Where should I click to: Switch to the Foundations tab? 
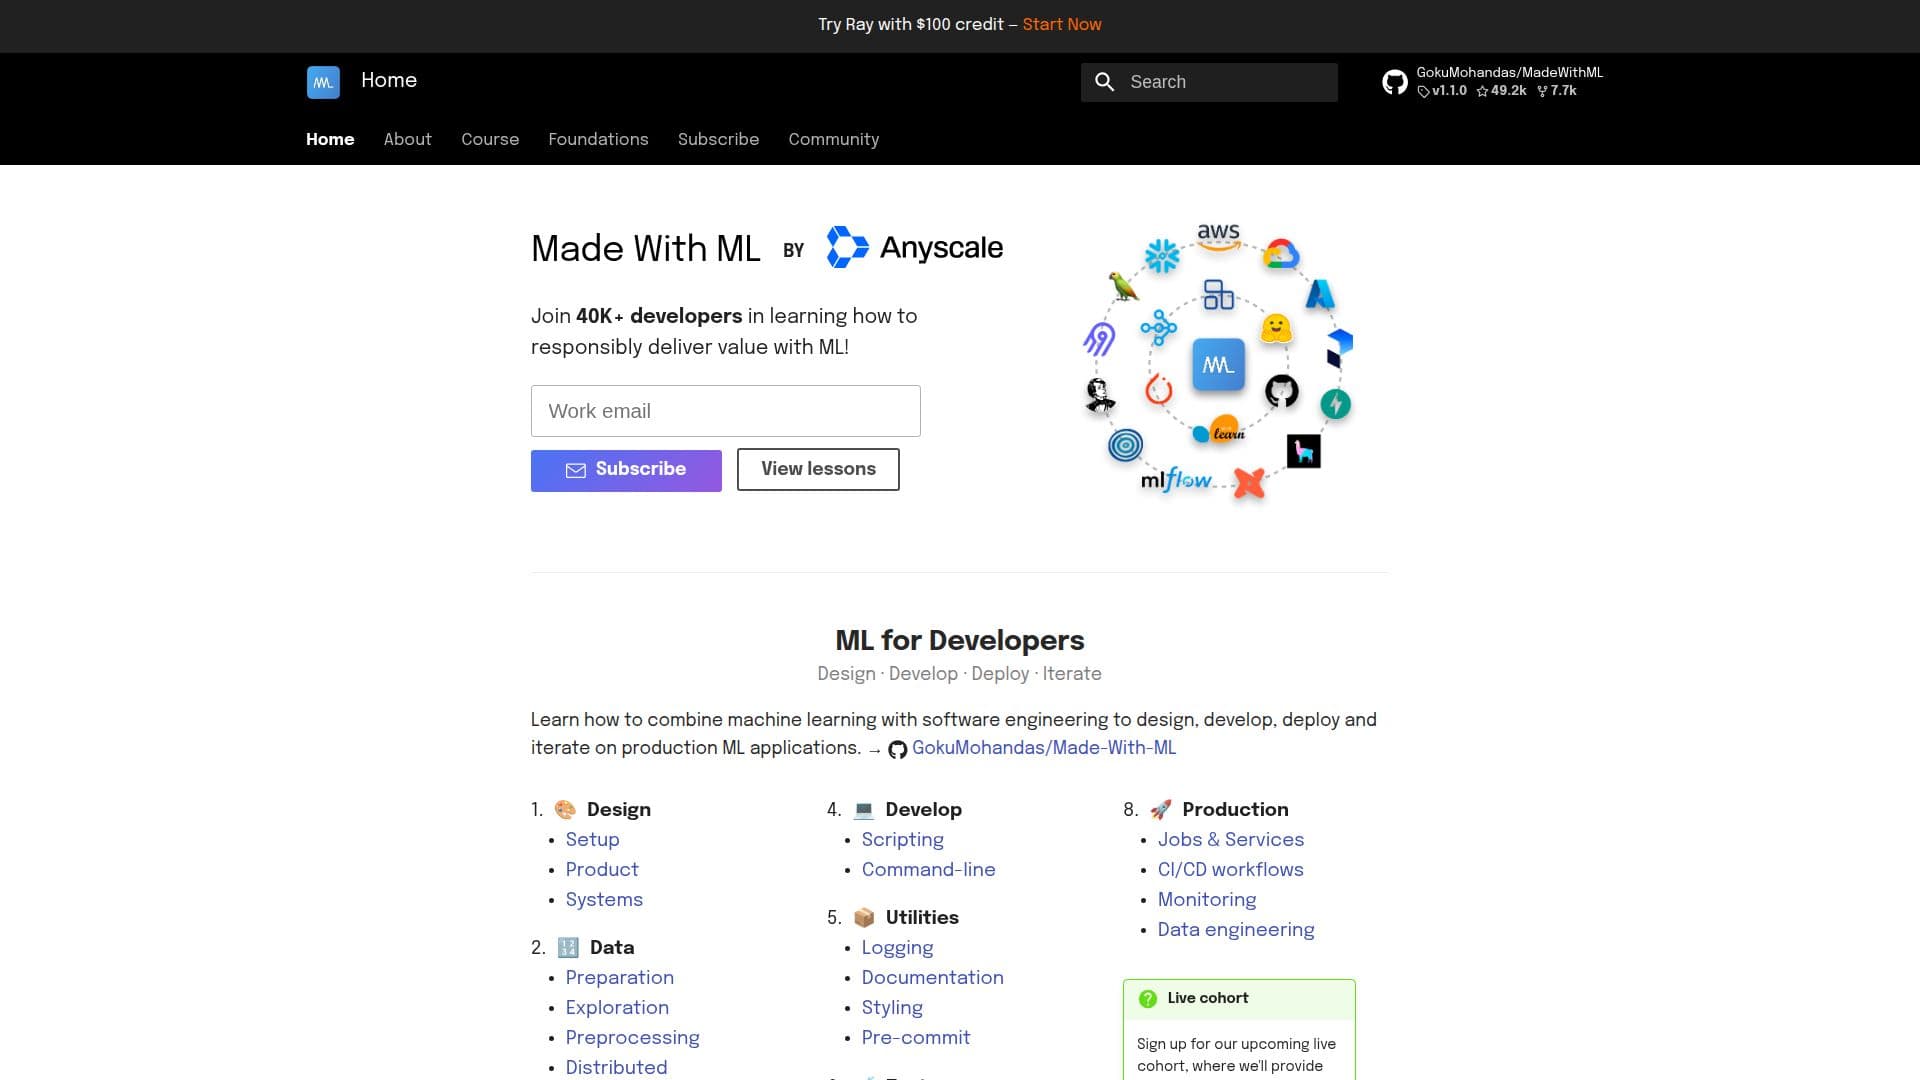point(598,139)
